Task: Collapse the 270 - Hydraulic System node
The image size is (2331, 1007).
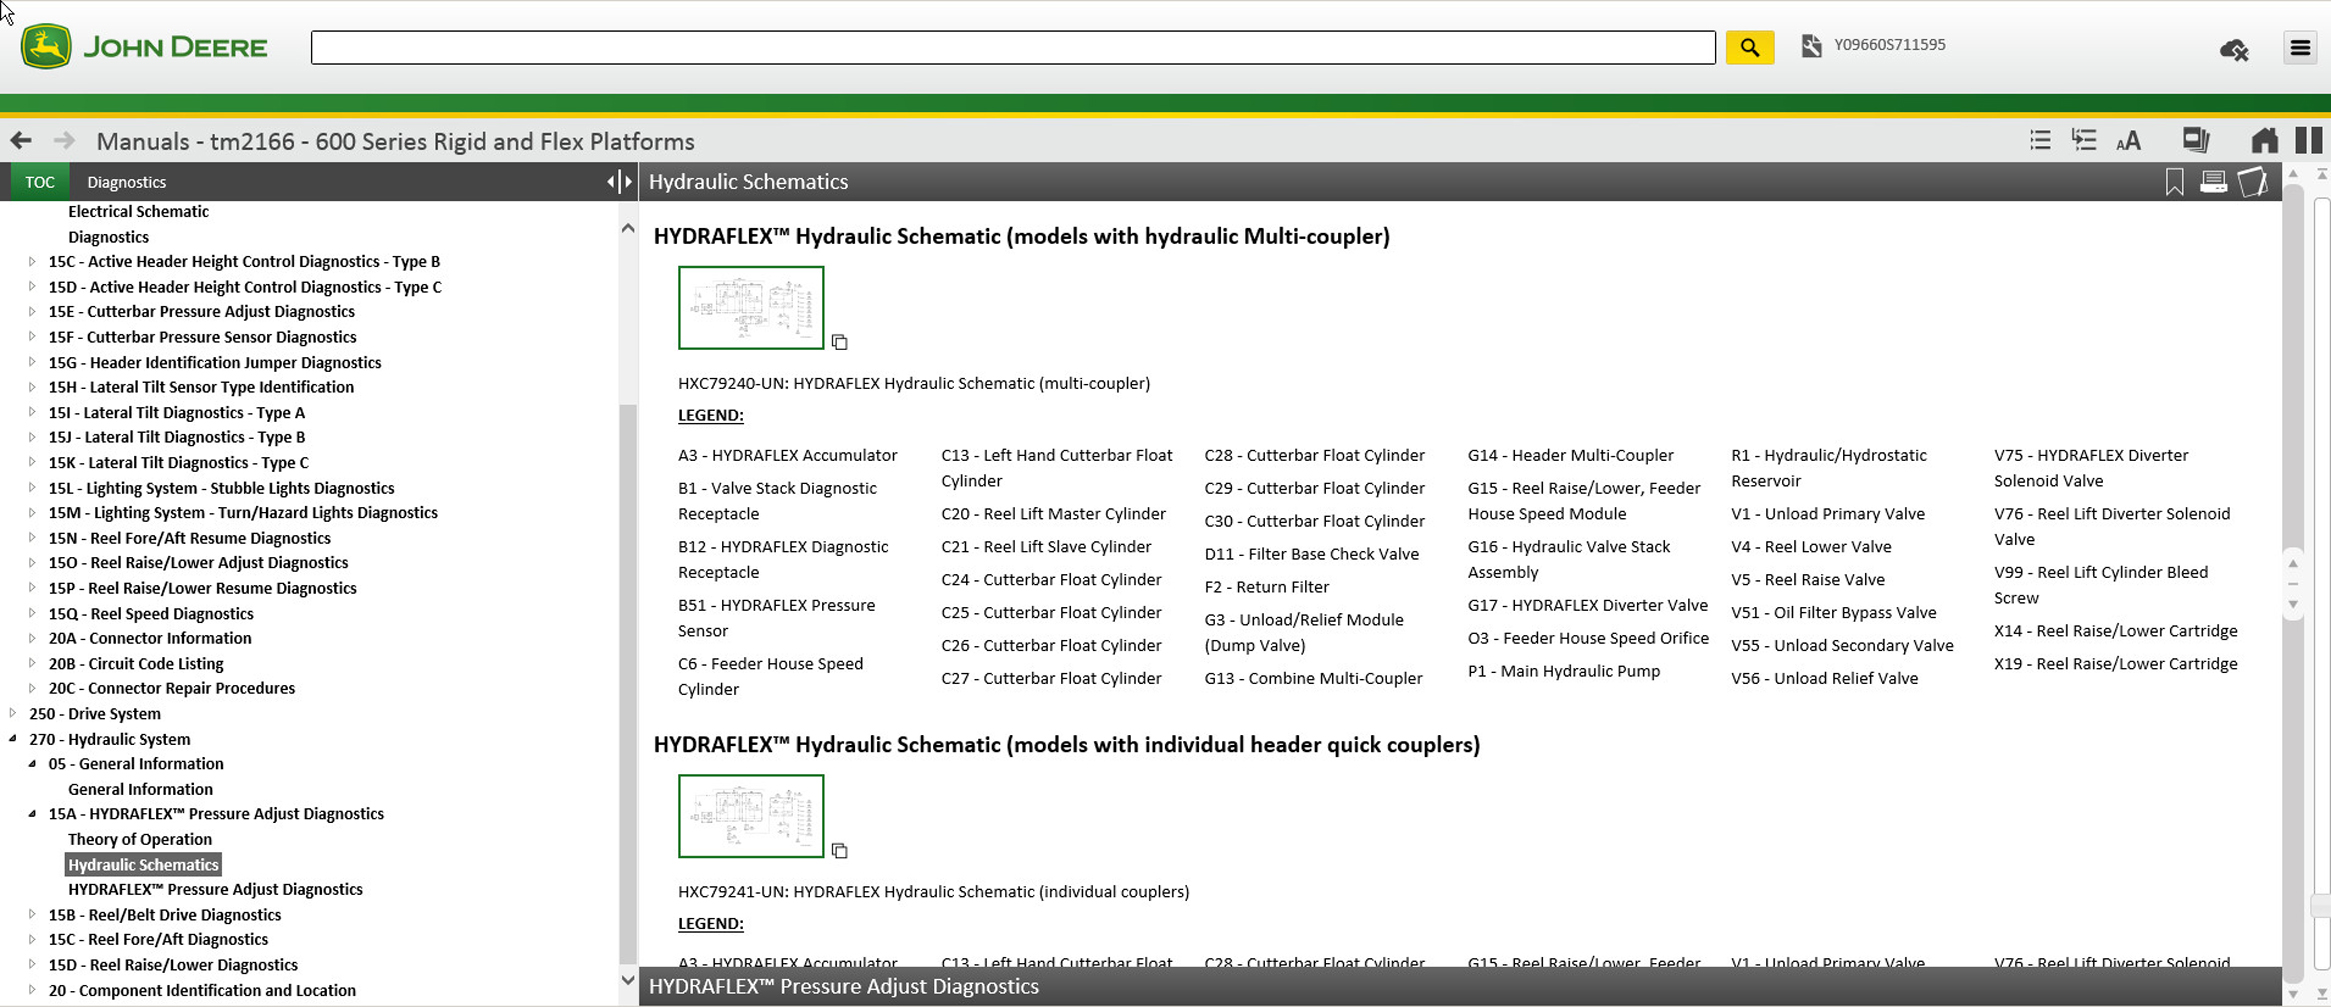Action: pyautogui.click(x=13, y=739)
